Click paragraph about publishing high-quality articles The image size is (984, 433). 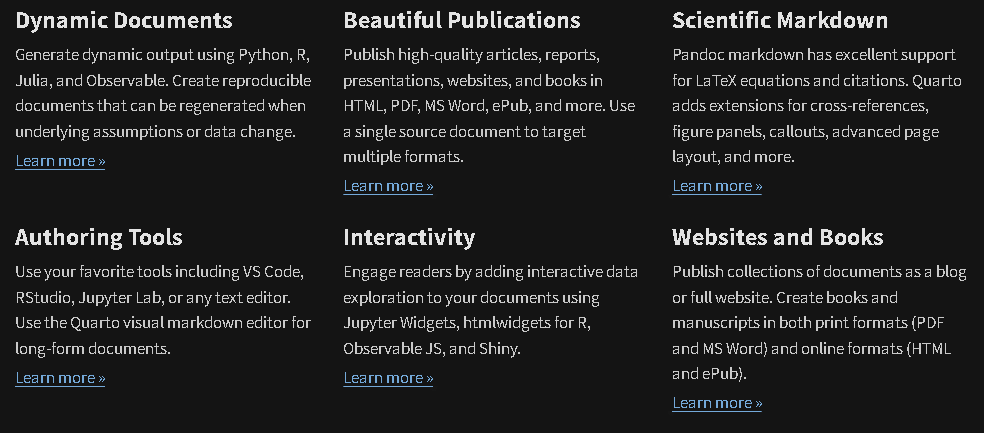489,106
